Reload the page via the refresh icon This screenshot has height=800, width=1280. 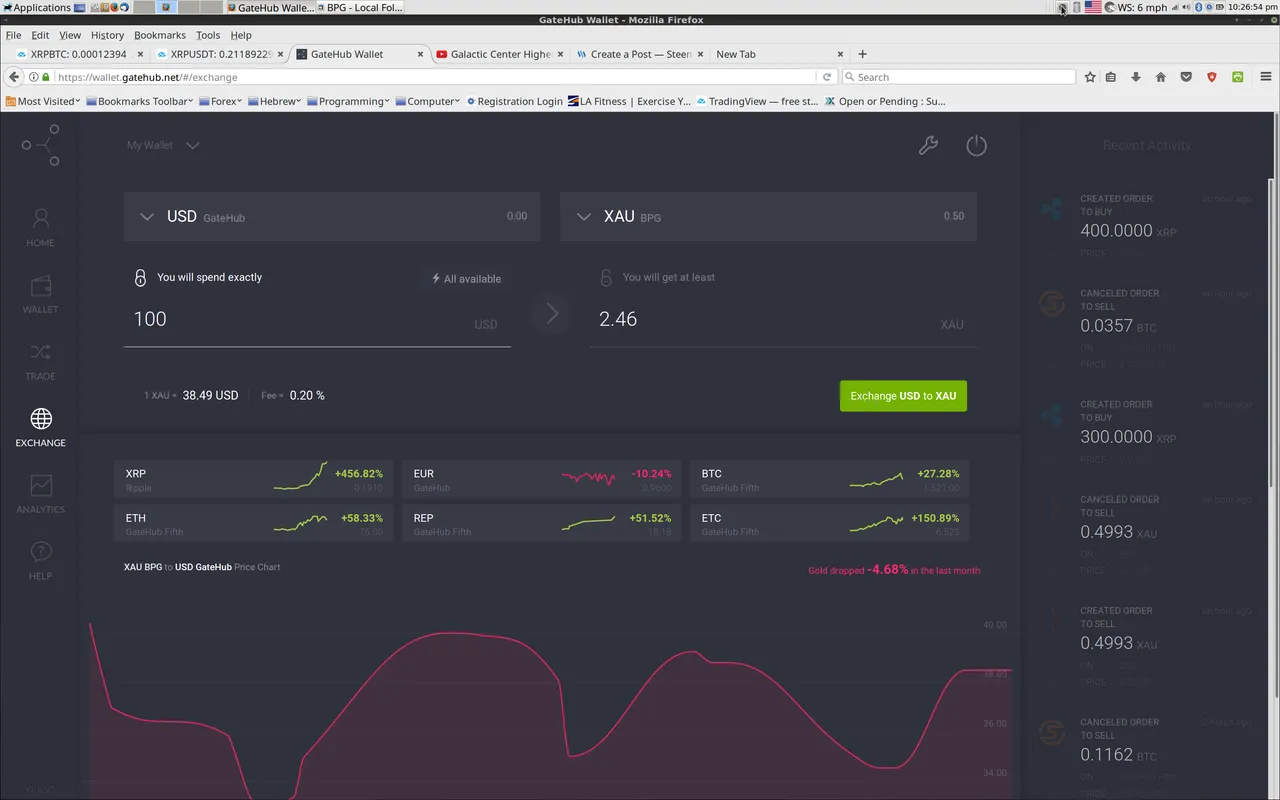coord(827,77)
